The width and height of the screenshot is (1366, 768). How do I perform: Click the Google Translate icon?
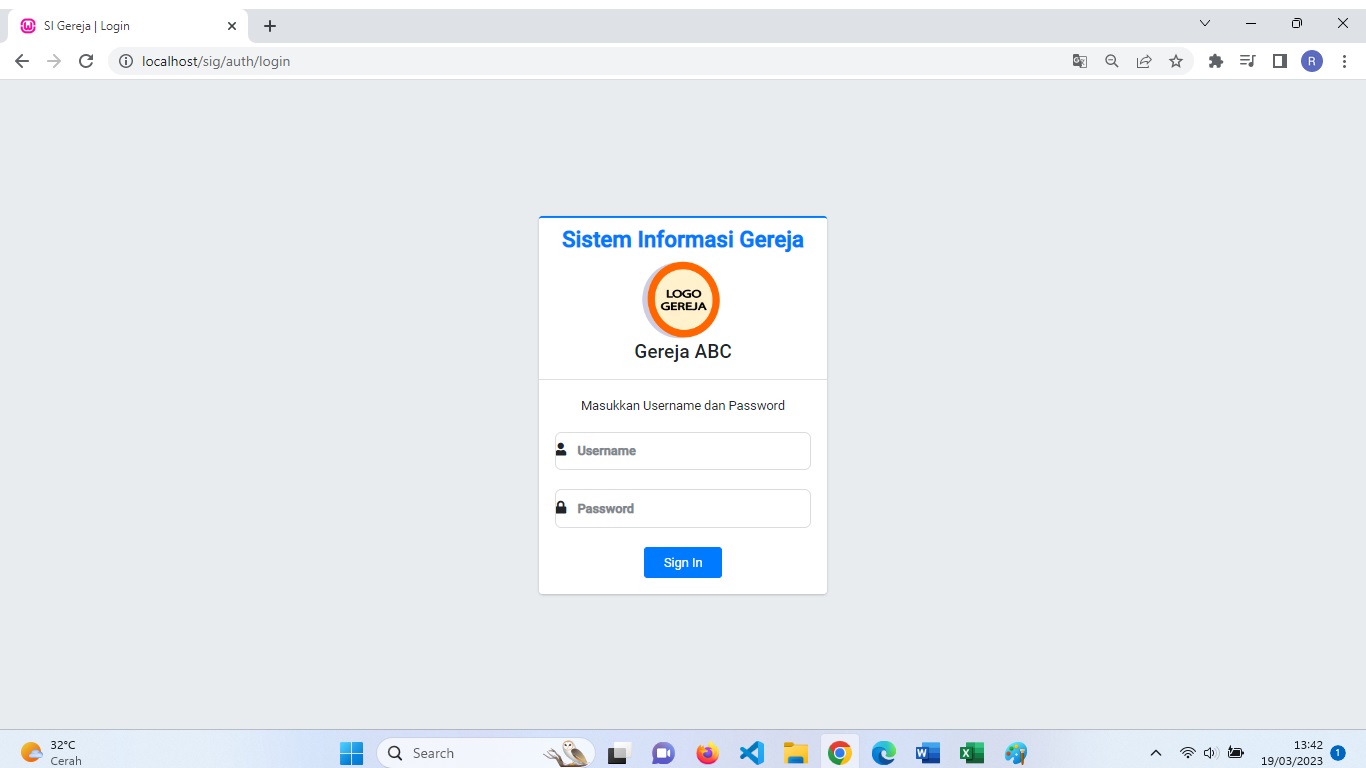pyautogui.click(x=1080, y=61)
